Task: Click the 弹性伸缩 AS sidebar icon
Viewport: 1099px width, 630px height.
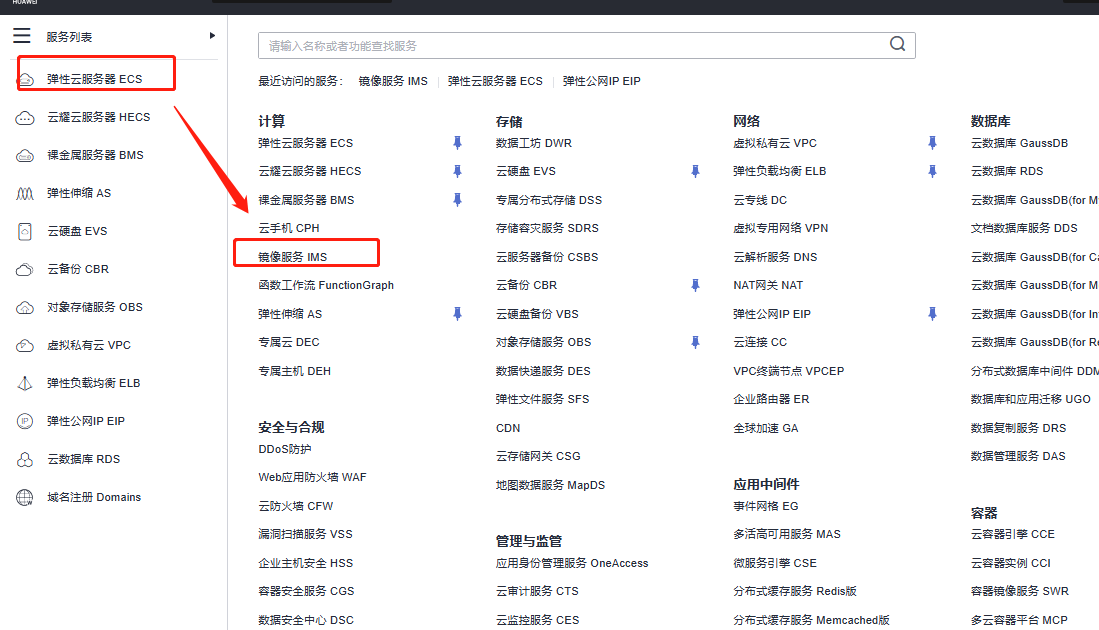Action: [x=25, y=193]
